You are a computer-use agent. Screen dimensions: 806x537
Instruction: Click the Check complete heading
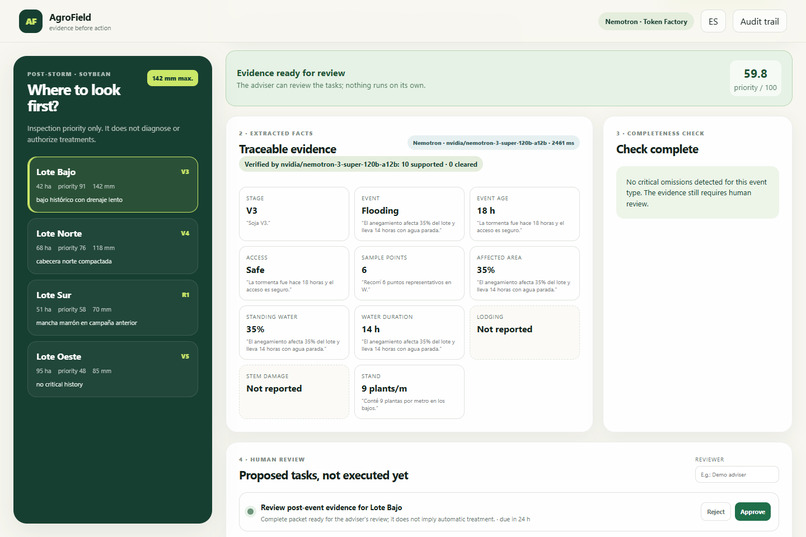pyautogui.click(x=657, y=149)
